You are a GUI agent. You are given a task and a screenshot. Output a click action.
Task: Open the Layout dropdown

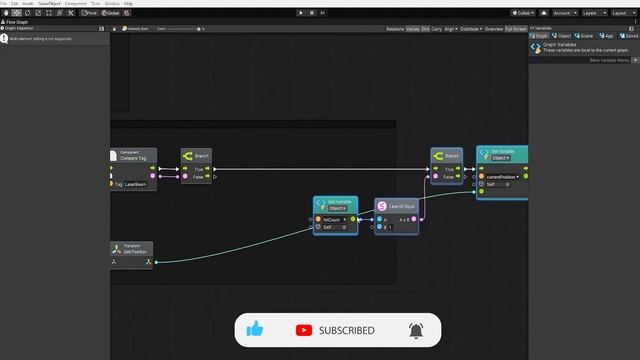pyautogui.click(x=624, y=13)
